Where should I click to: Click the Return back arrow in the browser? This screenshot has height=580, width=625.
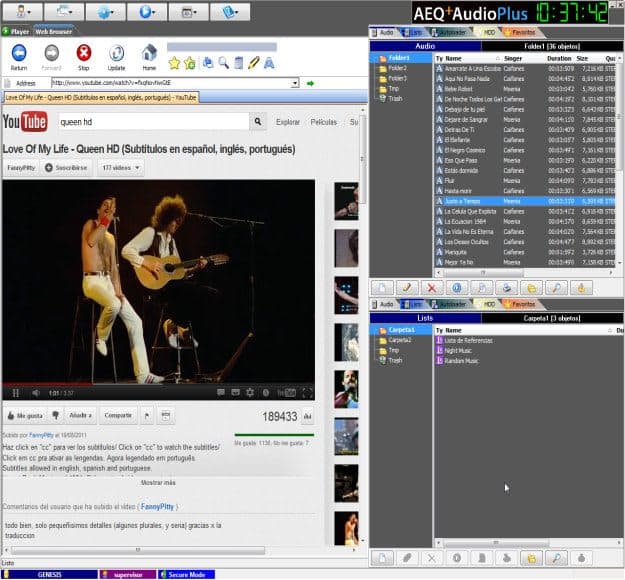tap(19, 57)
